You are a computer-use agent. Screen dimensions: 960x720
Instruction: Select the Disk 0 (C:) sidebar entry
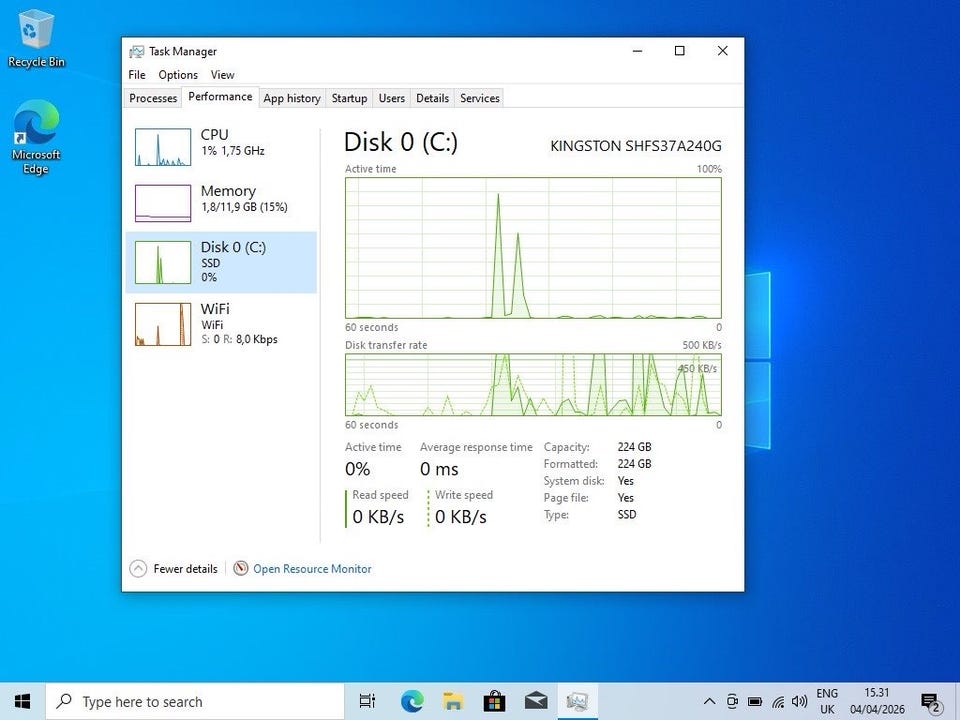click(221, 262)
